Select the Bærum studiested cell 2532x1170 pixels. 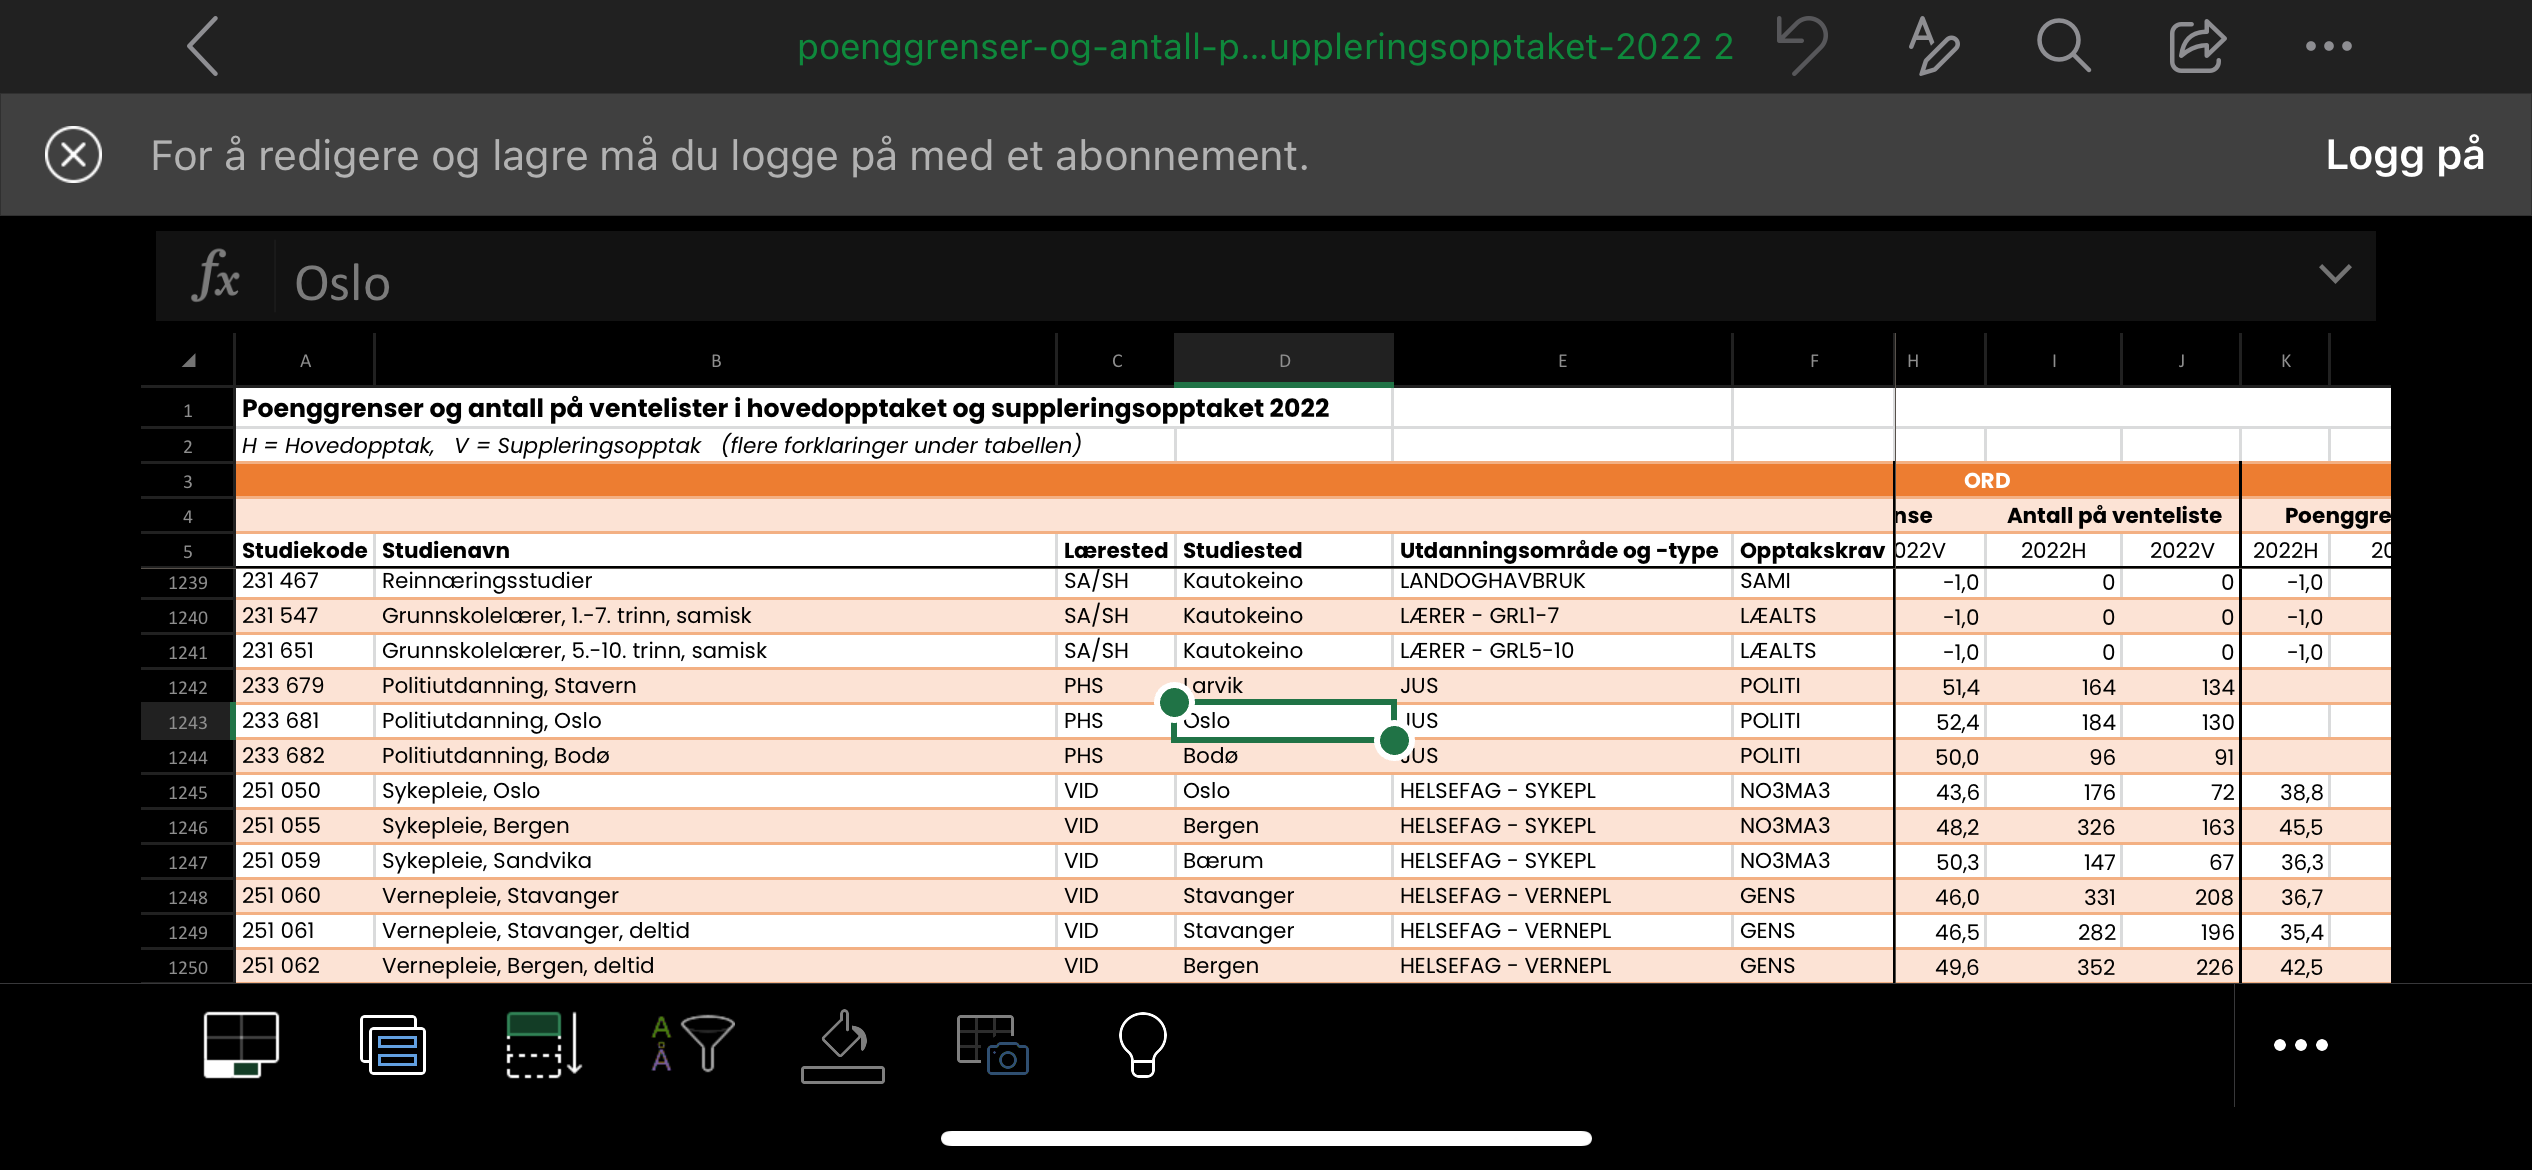point(1284,861)
